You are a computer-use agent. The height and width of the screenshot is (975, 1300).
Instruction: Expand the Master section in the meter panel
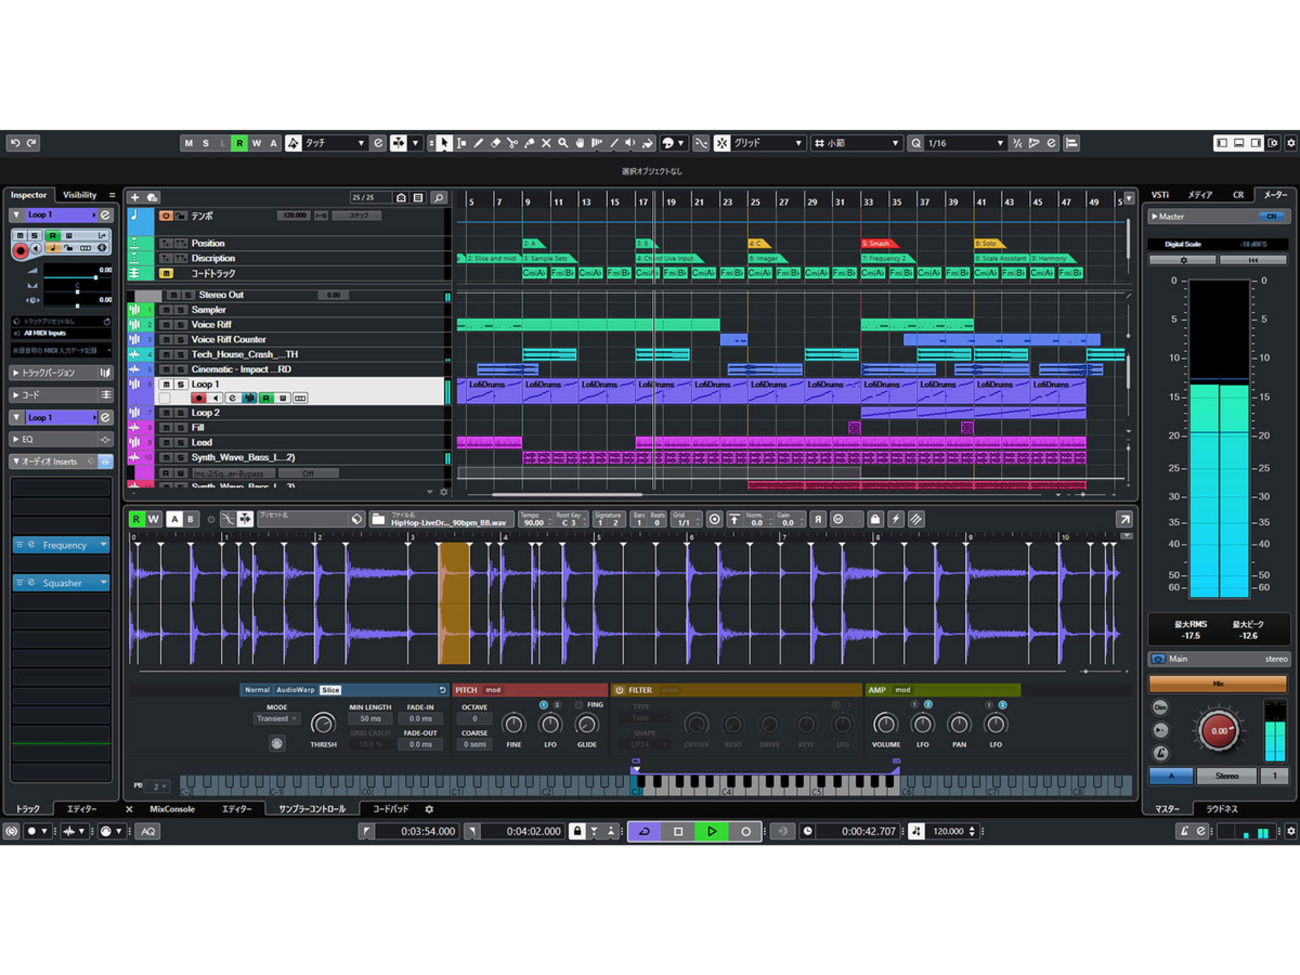(x=1217, y=216)
